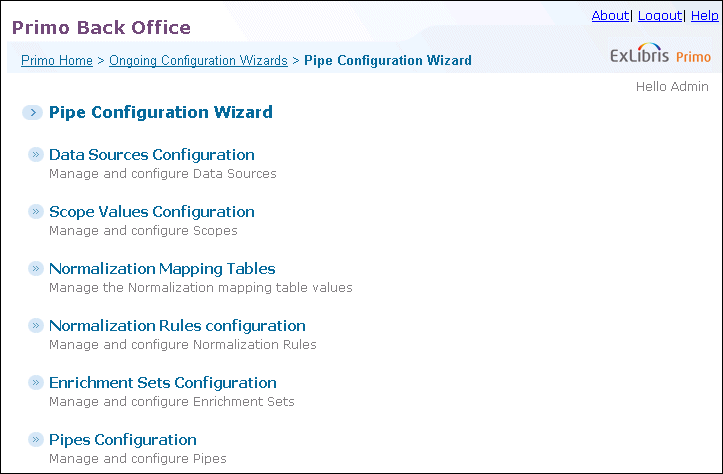Open the Help link
723x474 pixels.
click(x=705, y=16)
